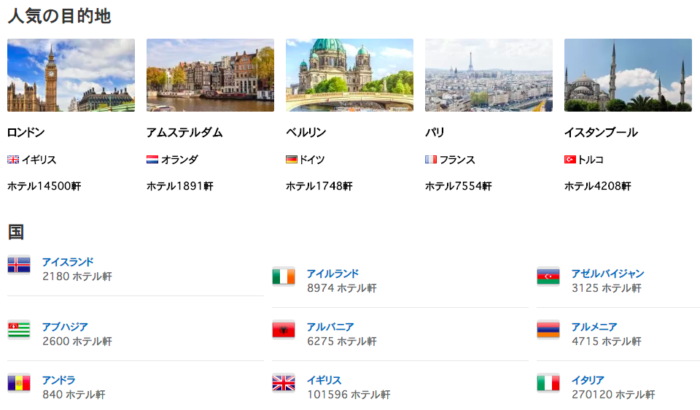The width and height of the screenshot is (700, 410).
Task: Click the Armenia flag icon
Action: click(x=548, y=330)
